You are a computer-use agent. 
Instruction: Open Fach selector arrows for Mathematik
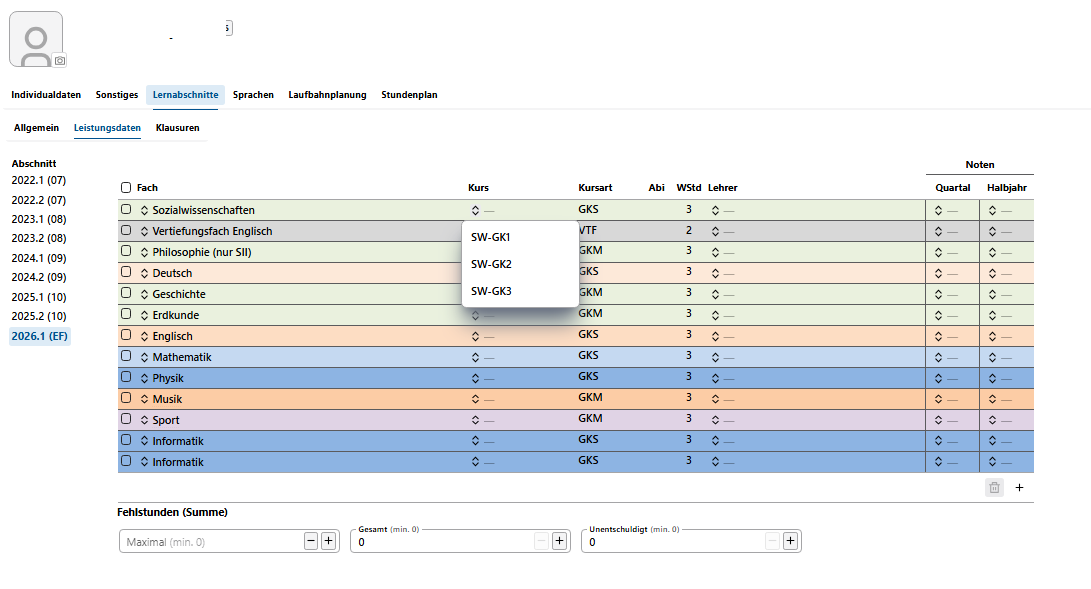click(x=144, y=357)
